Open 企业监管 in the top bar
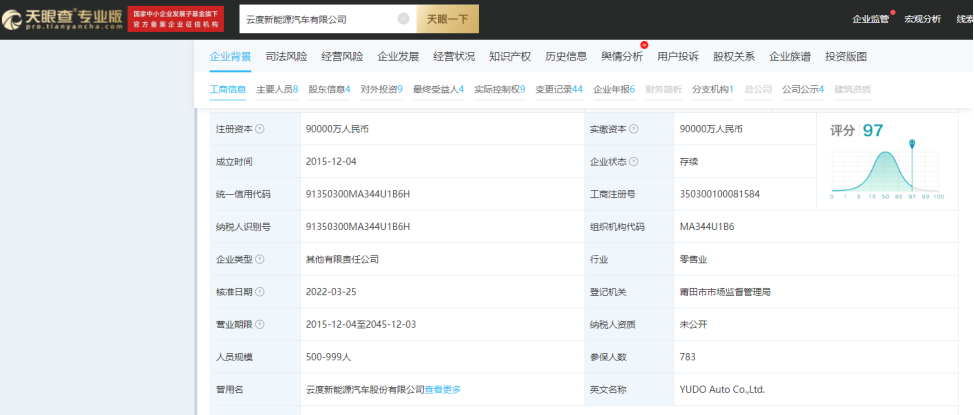Viewport: 974px width, 415px height. pos(870,19)
